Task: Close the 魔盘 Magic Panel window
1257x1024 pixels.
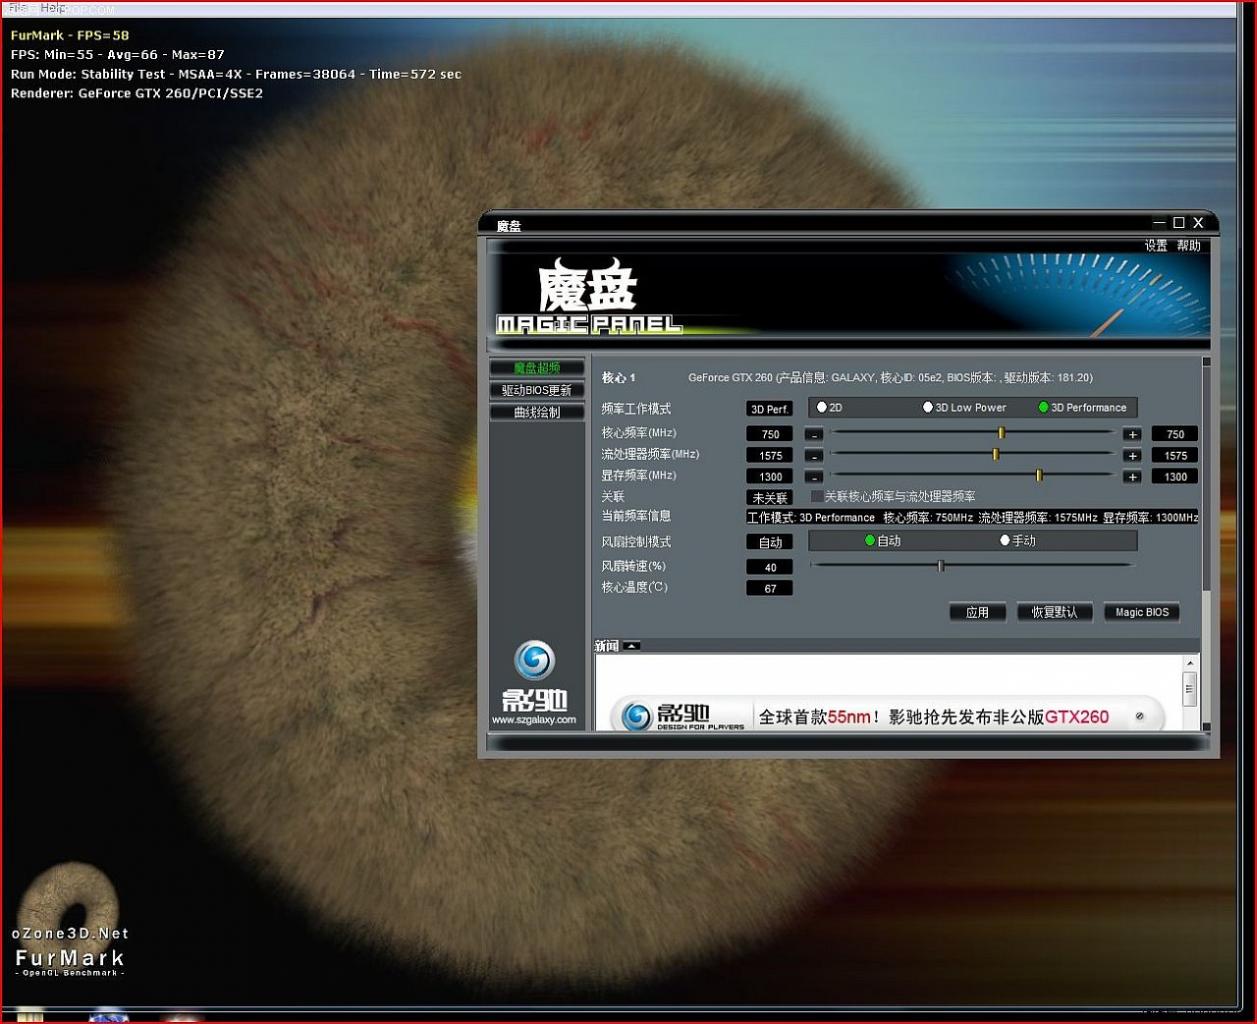Action: [x=1198, y=223]
